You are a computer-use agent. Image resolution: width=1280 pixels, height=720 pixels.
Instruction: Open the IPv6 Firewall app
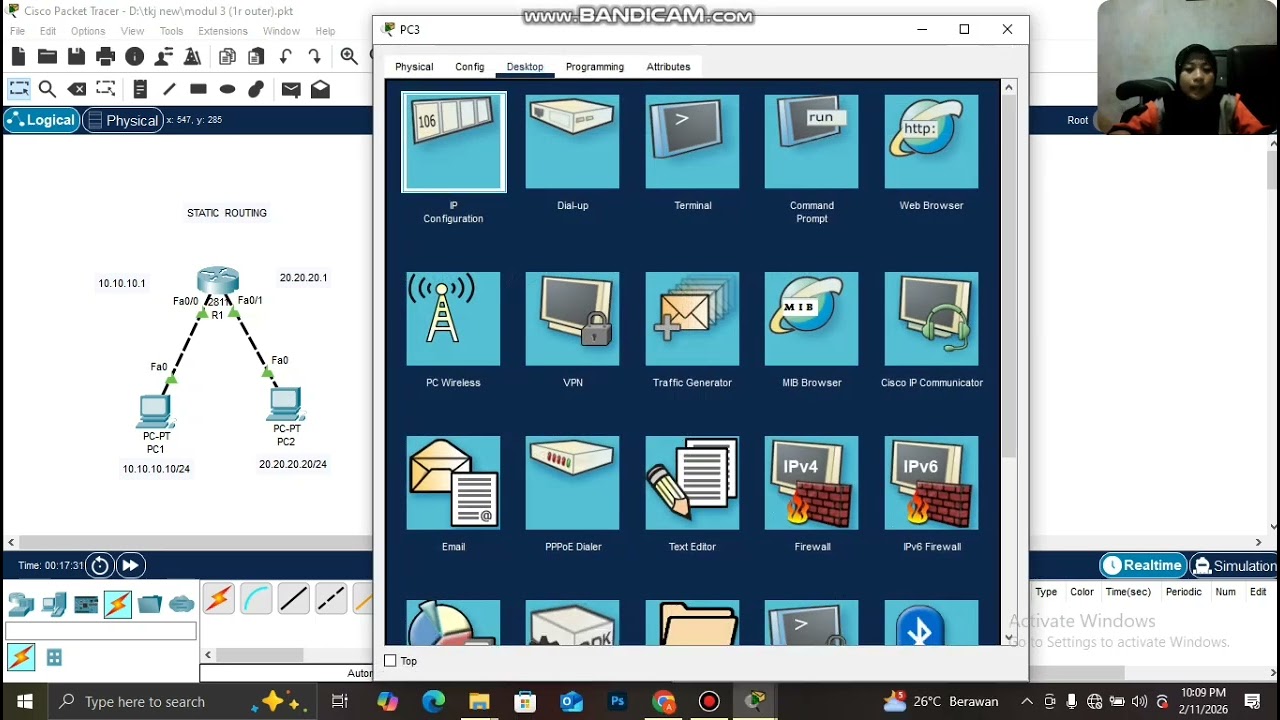(x=931, y=483)
